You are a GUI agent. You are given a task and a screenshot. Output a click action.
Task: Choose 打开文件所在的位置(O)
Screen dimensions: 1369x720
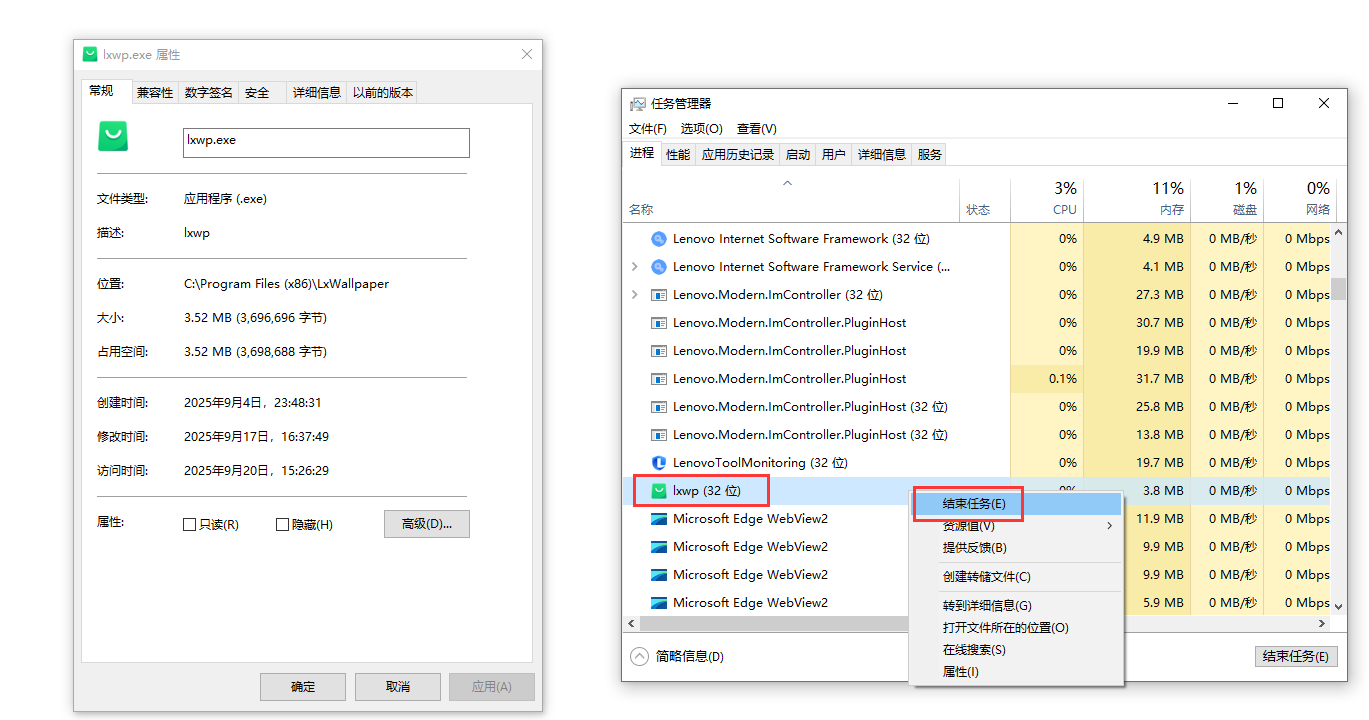1016,628
